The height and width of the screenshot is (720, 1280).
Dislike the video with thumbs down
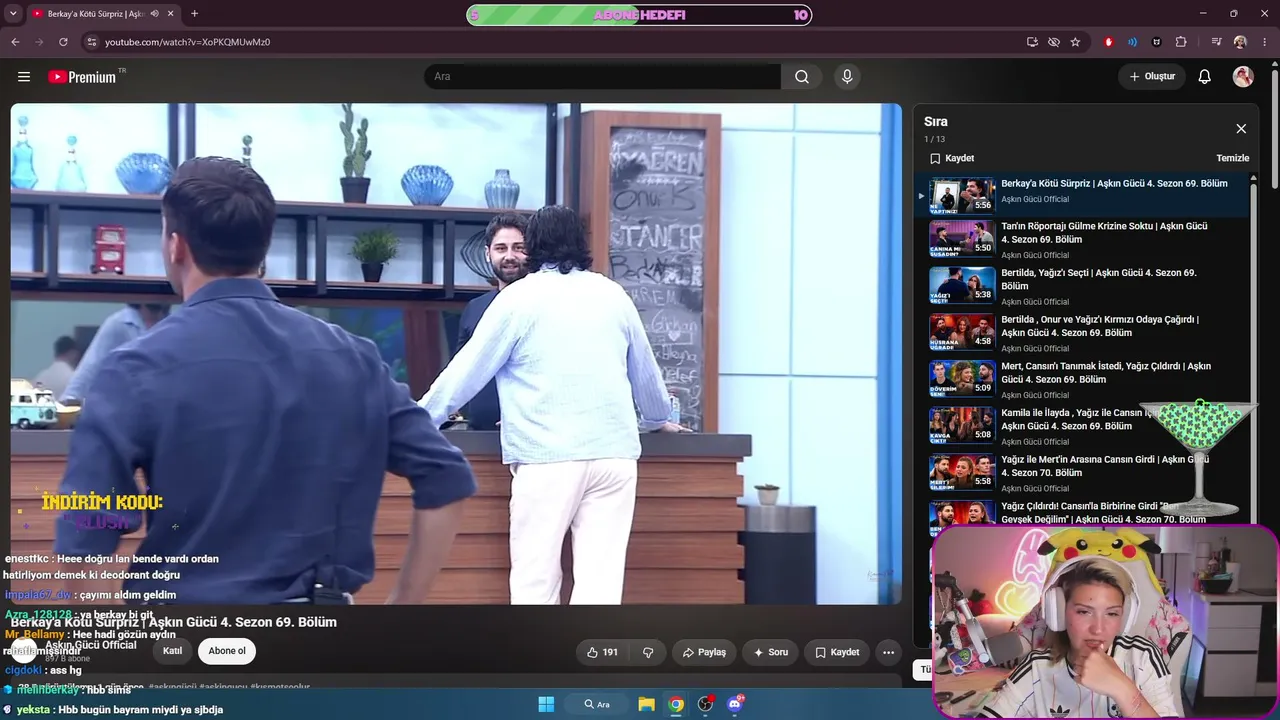pos(648,652)
